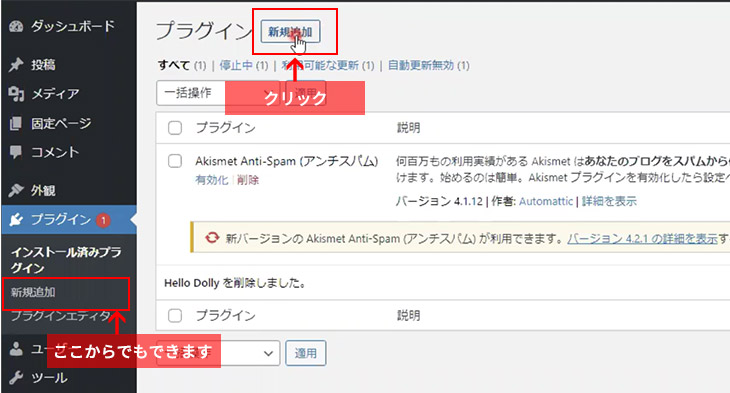This screenshot has width=730, height=393.
Task: Click the Hello Dolly を削除しました message
Action: pos(235,283)
